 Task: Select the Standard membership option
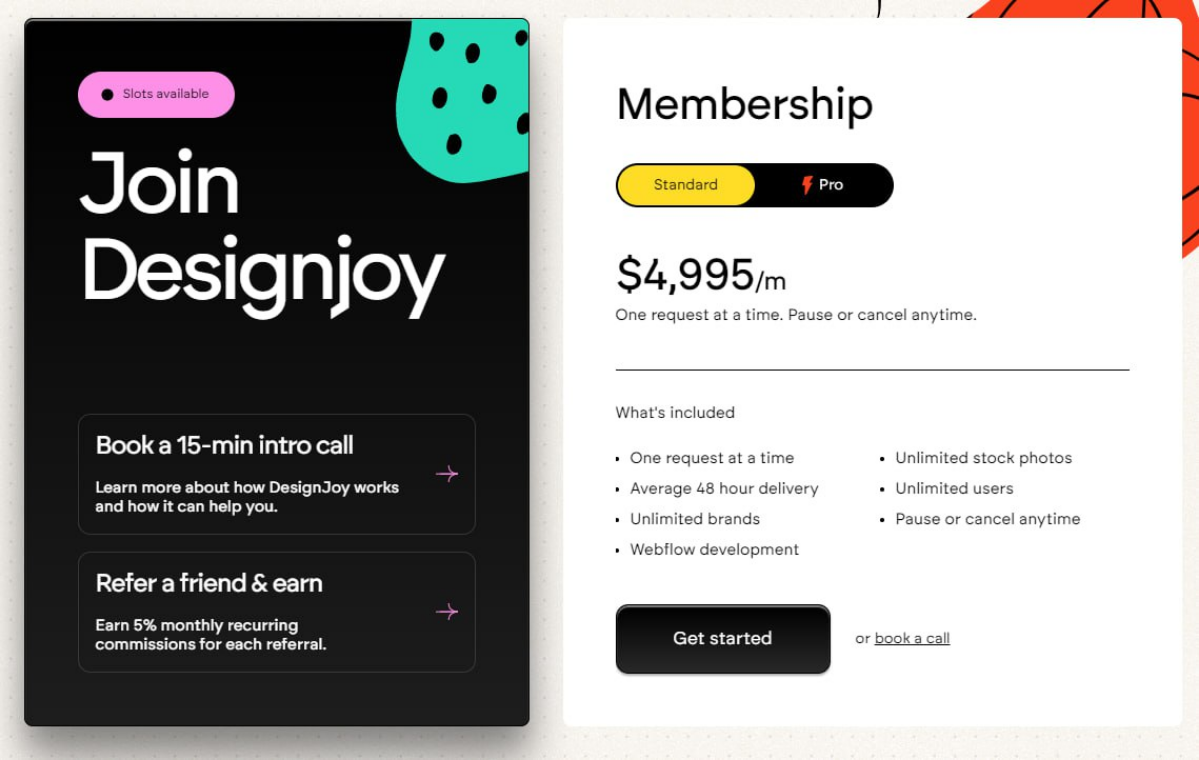pyautogui.click(x=686, y=185)
